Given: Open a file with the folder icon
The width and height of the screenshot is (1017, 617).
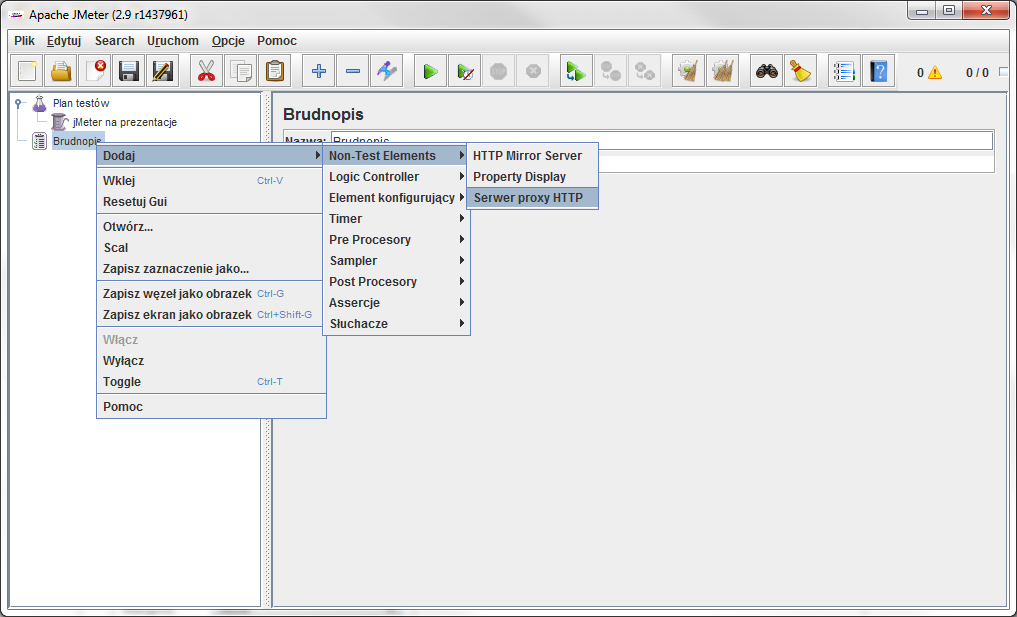Looking at the screenshot, I should pyautogui.click(x=61, y=71).
